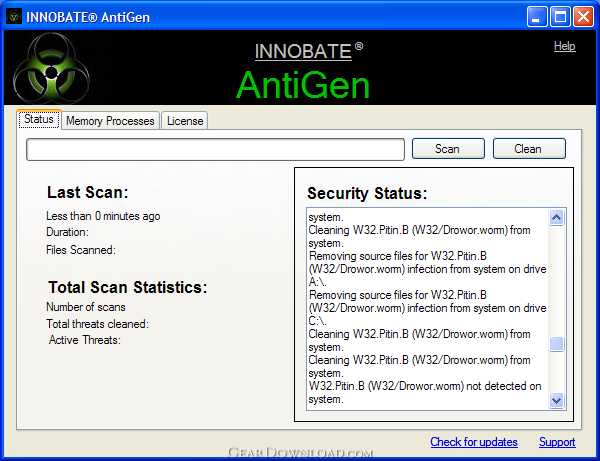Click Check for updates link
The image size is (600, 461).
pos(474,442)
